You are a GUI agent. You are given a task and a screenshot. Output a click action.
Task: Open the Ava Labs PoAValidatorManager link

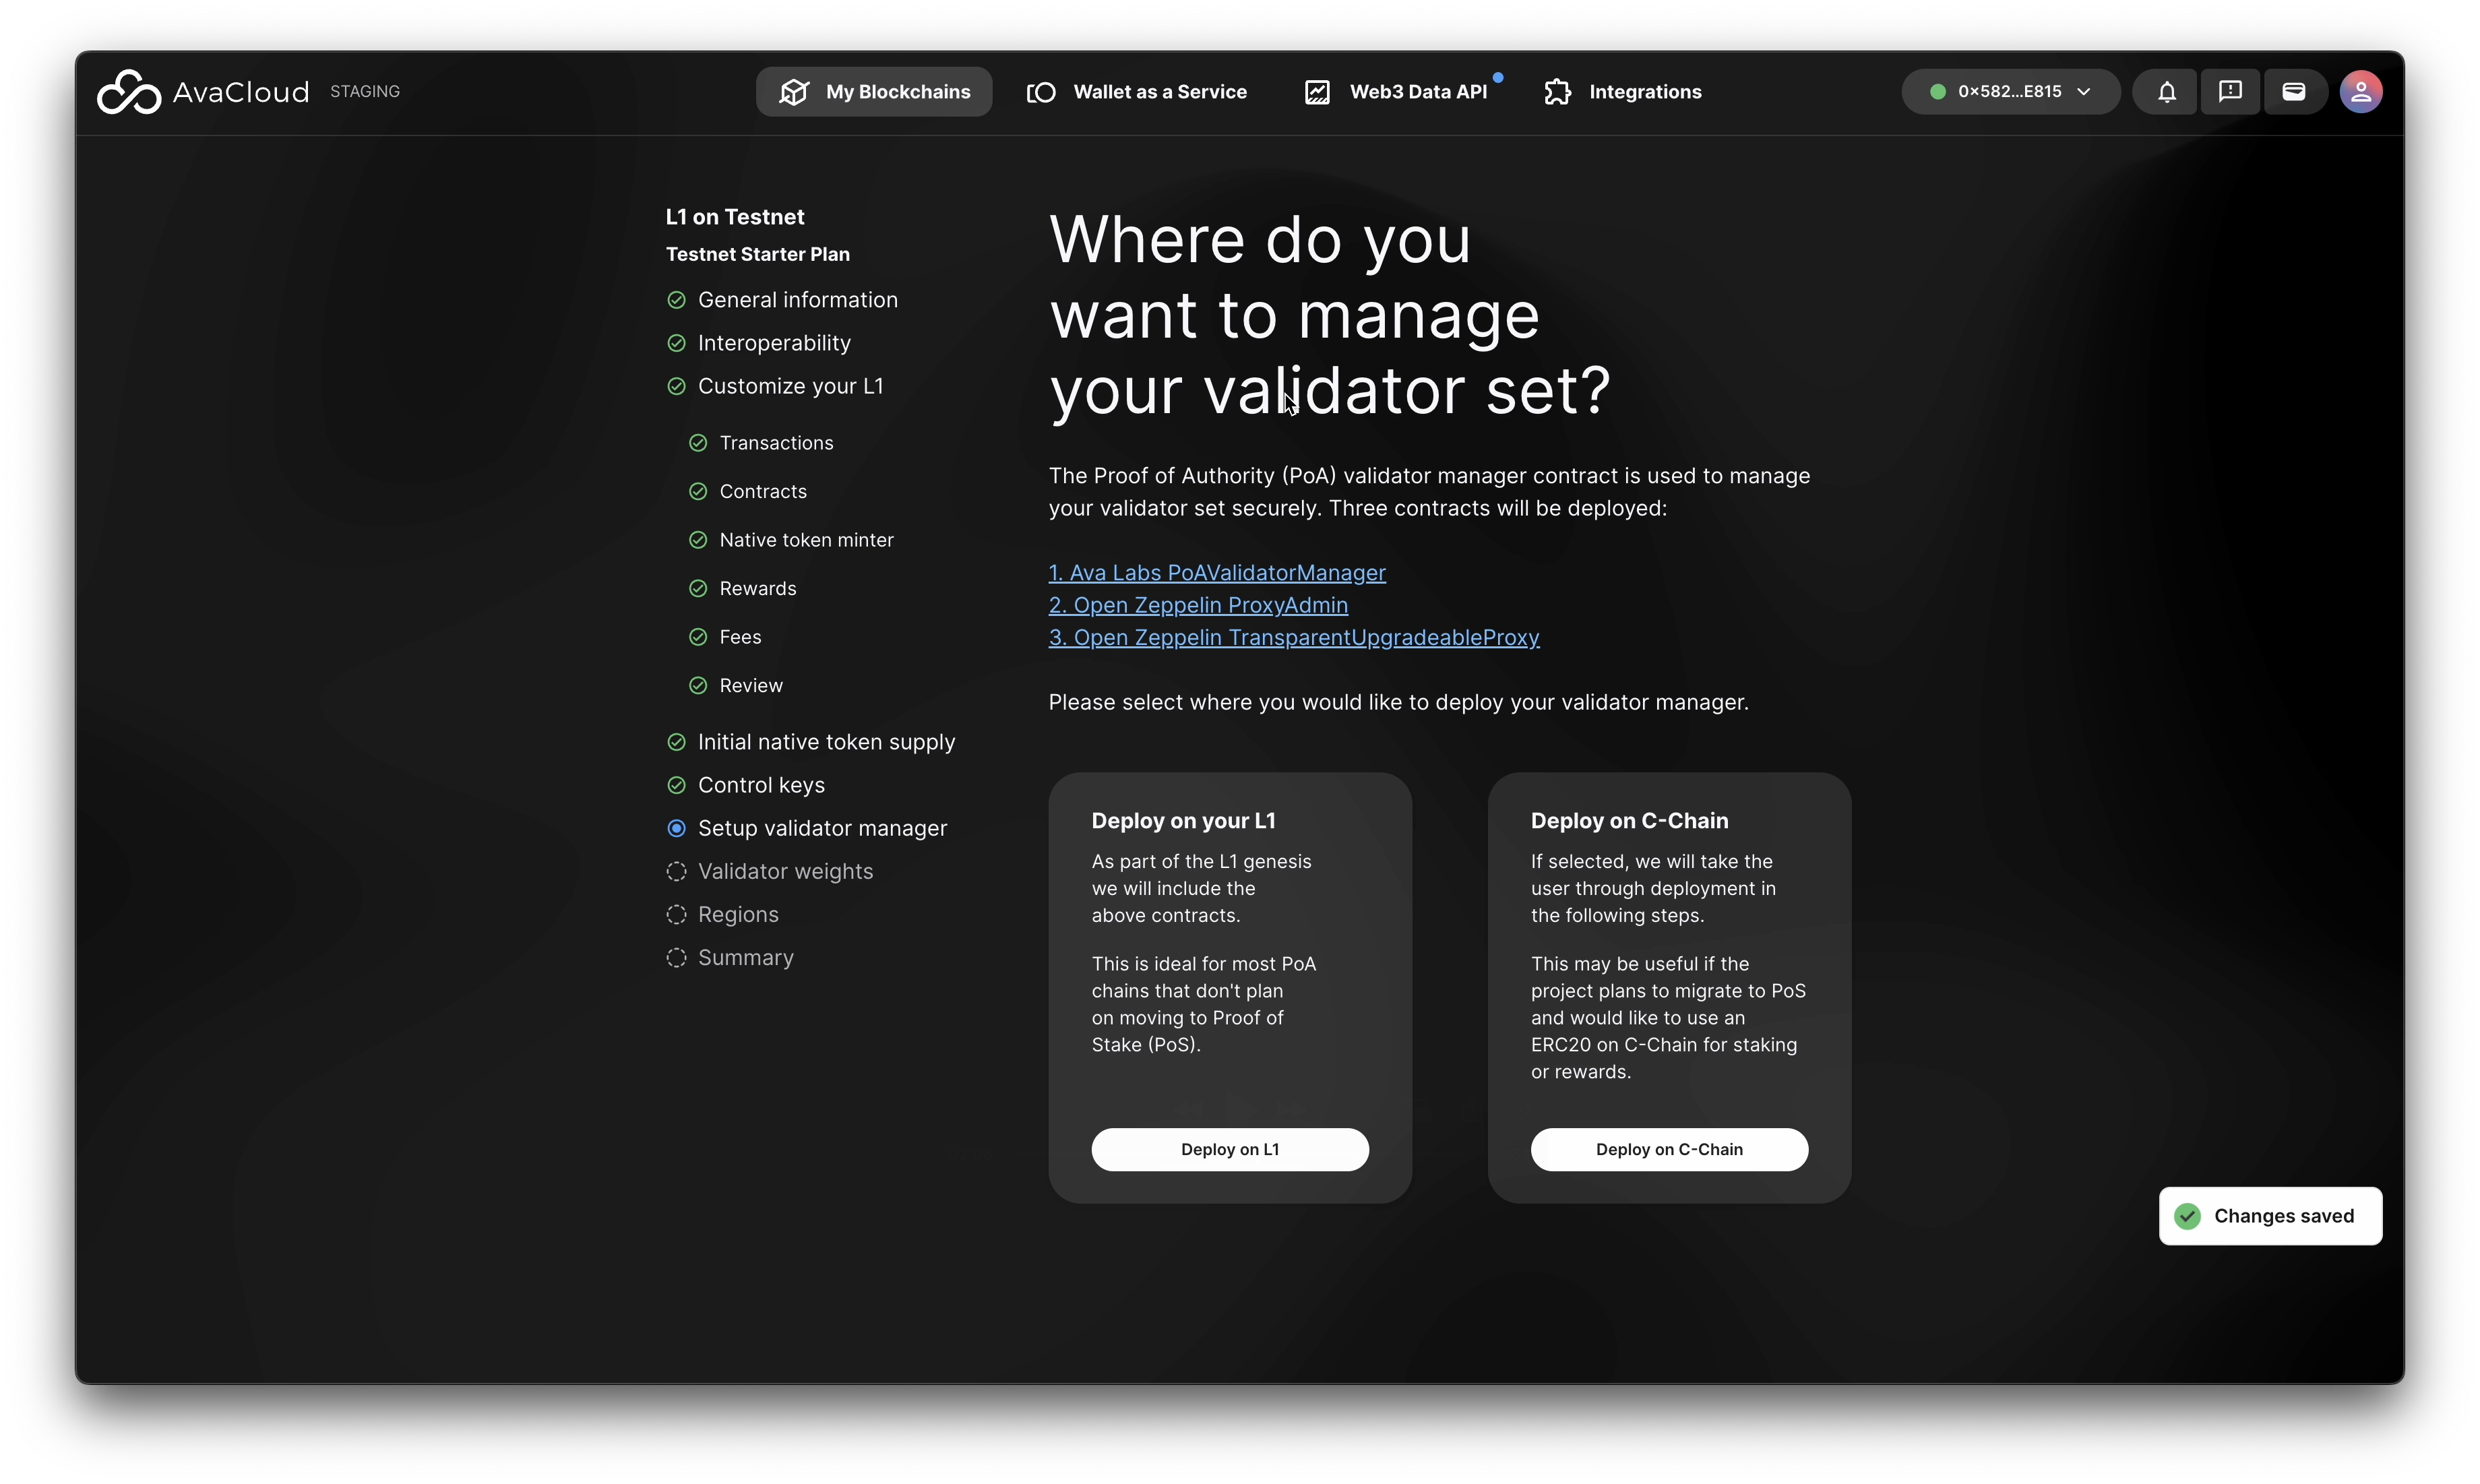tap(1216, 573)
